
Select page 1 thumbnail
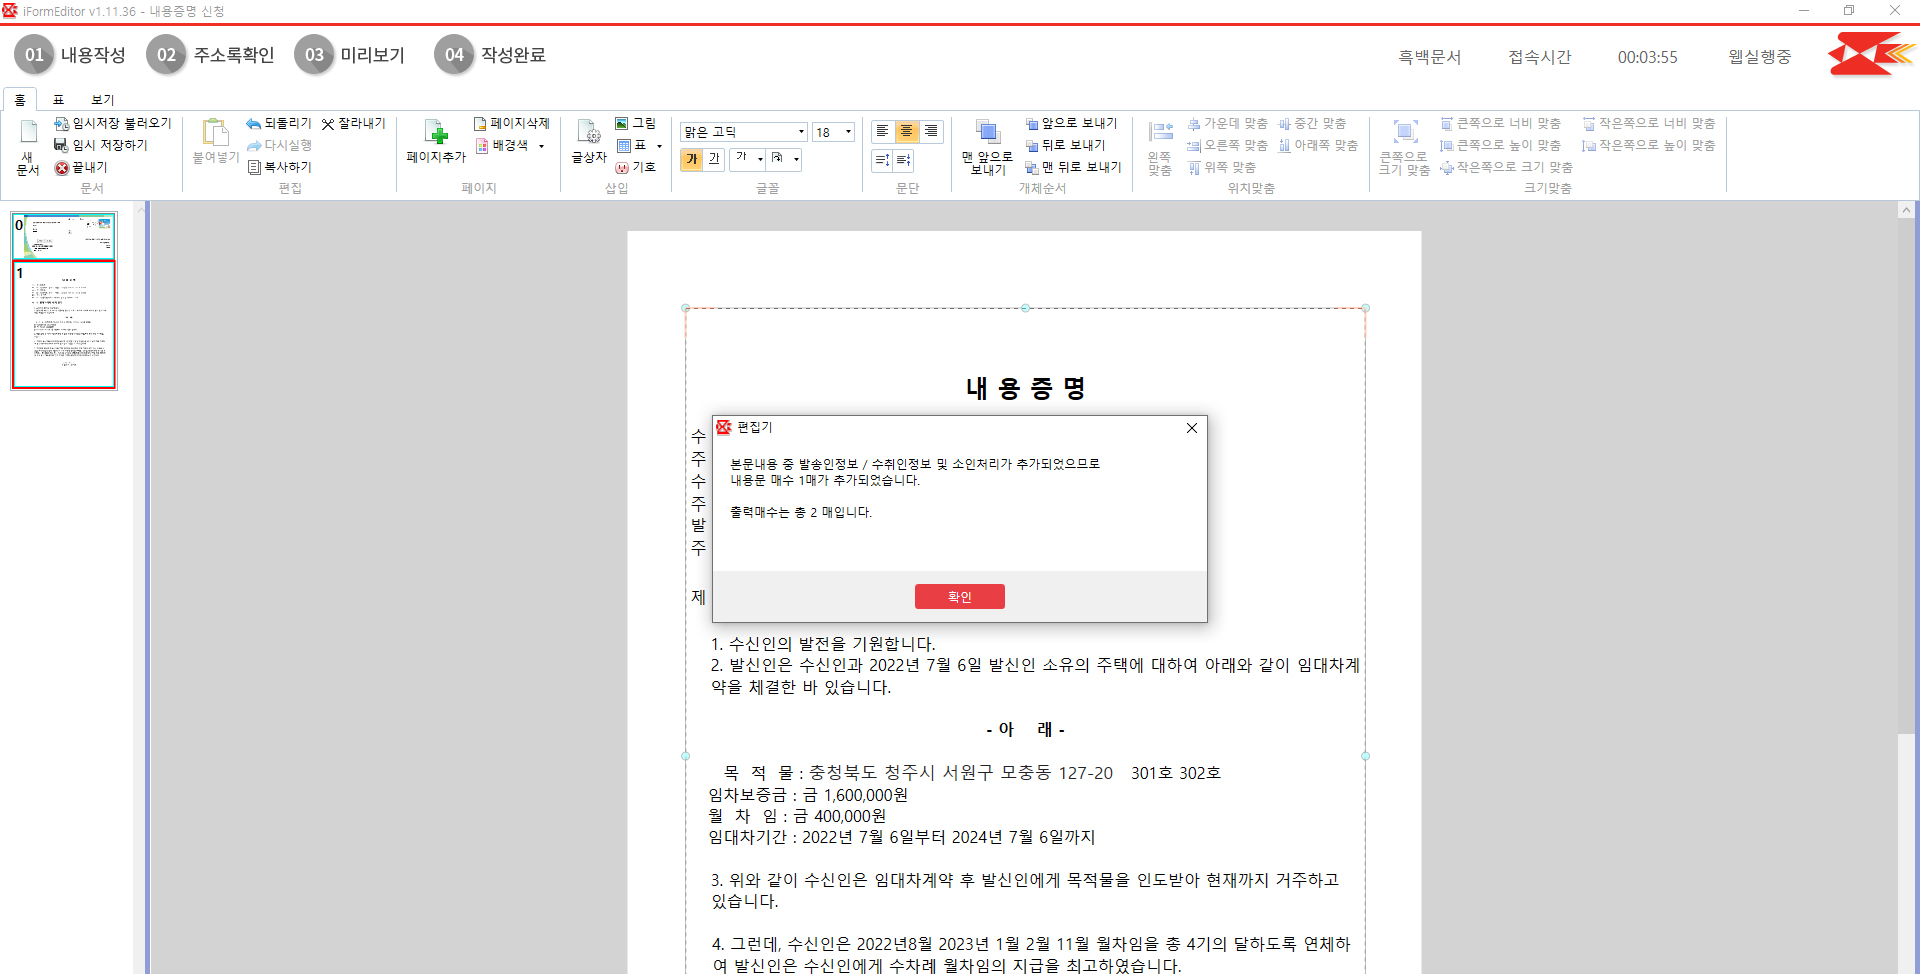click(x=64, y=325)
